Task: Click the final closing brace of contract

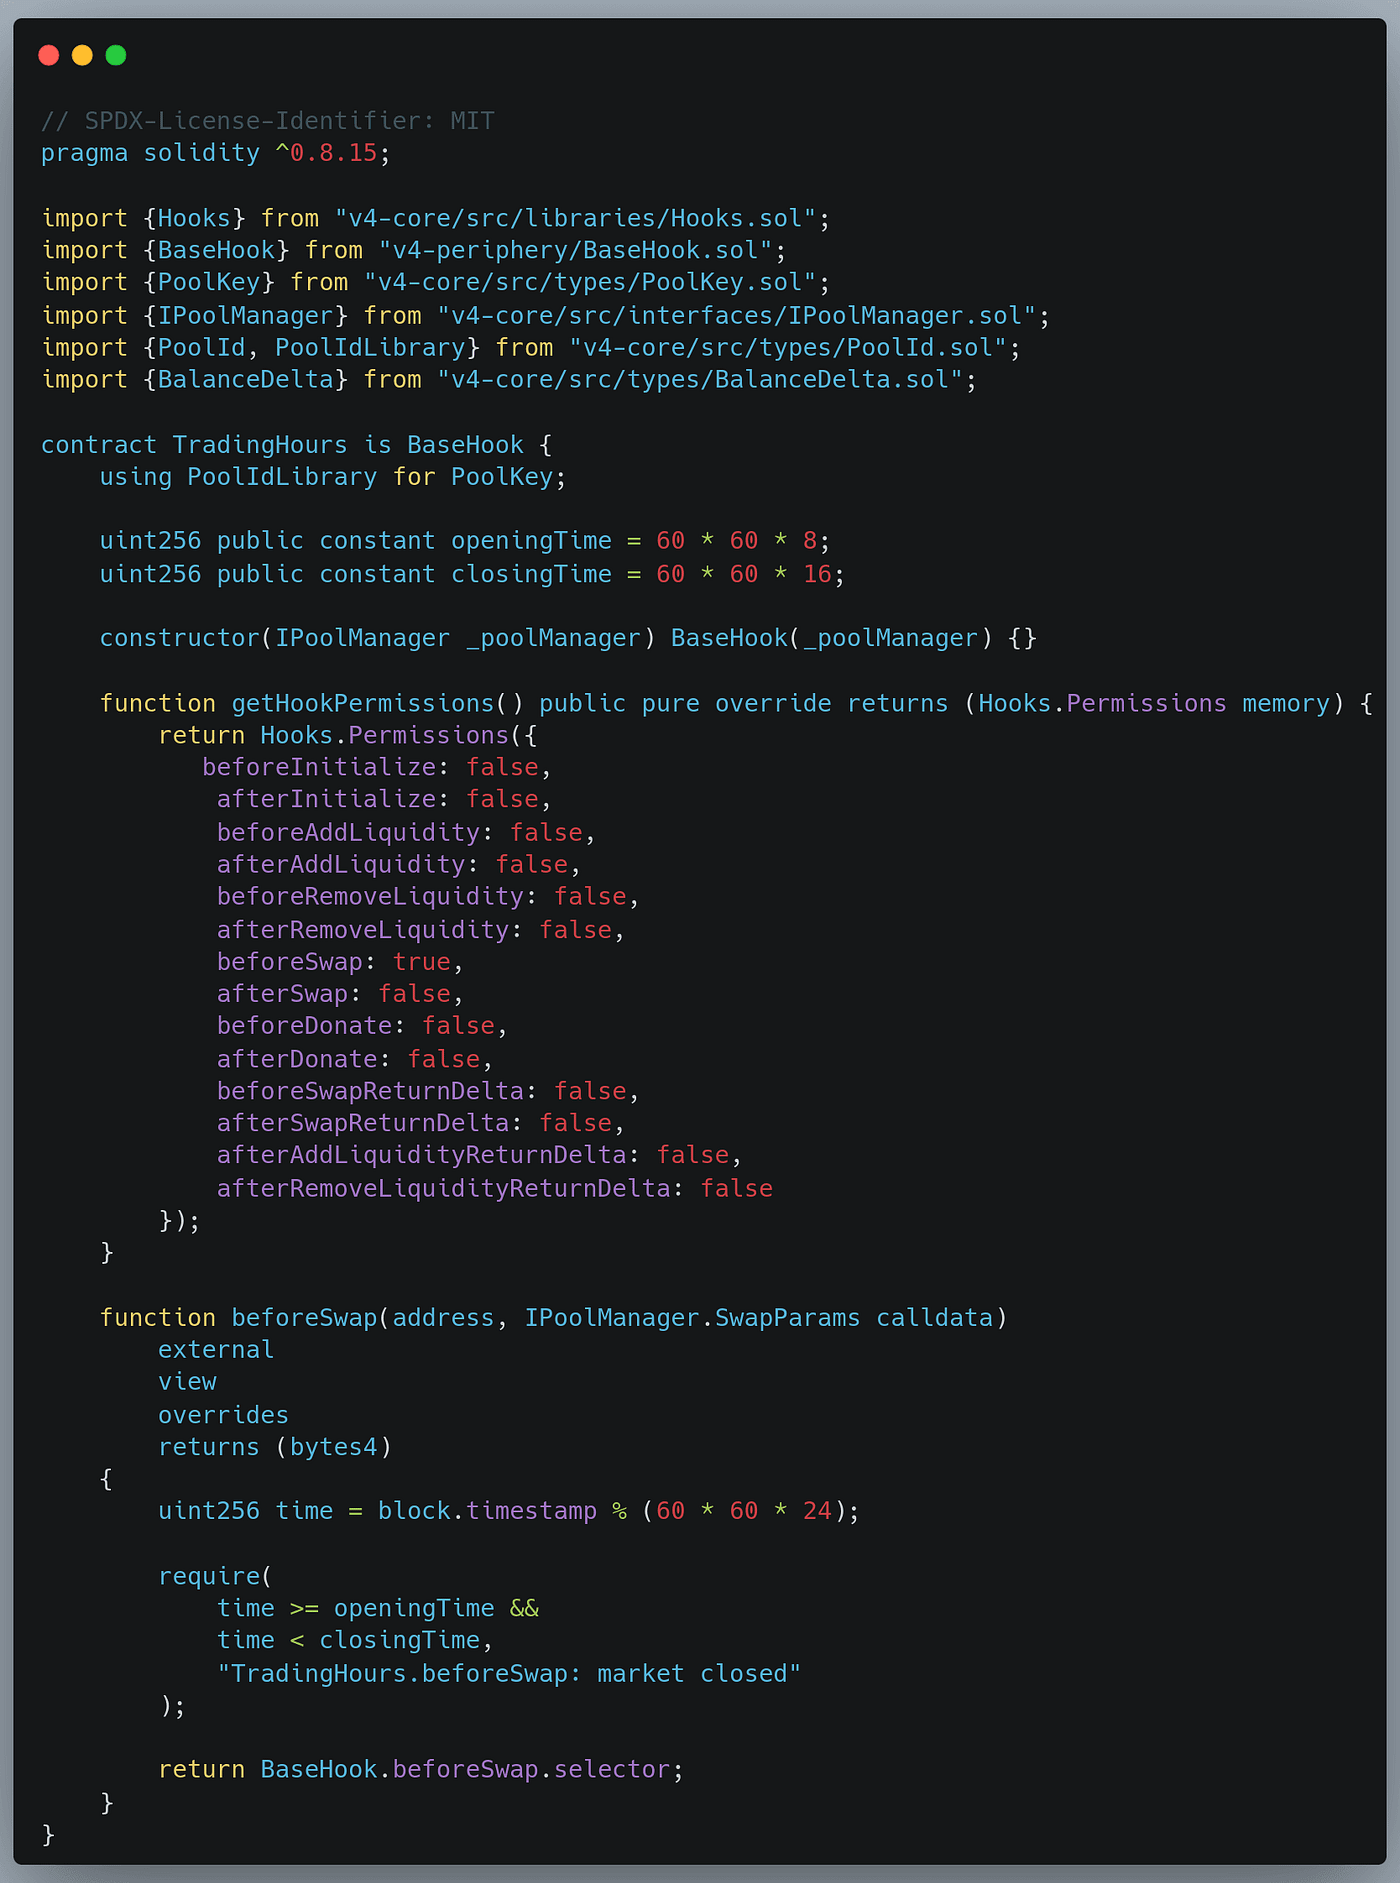Action: click(48, 1835)
